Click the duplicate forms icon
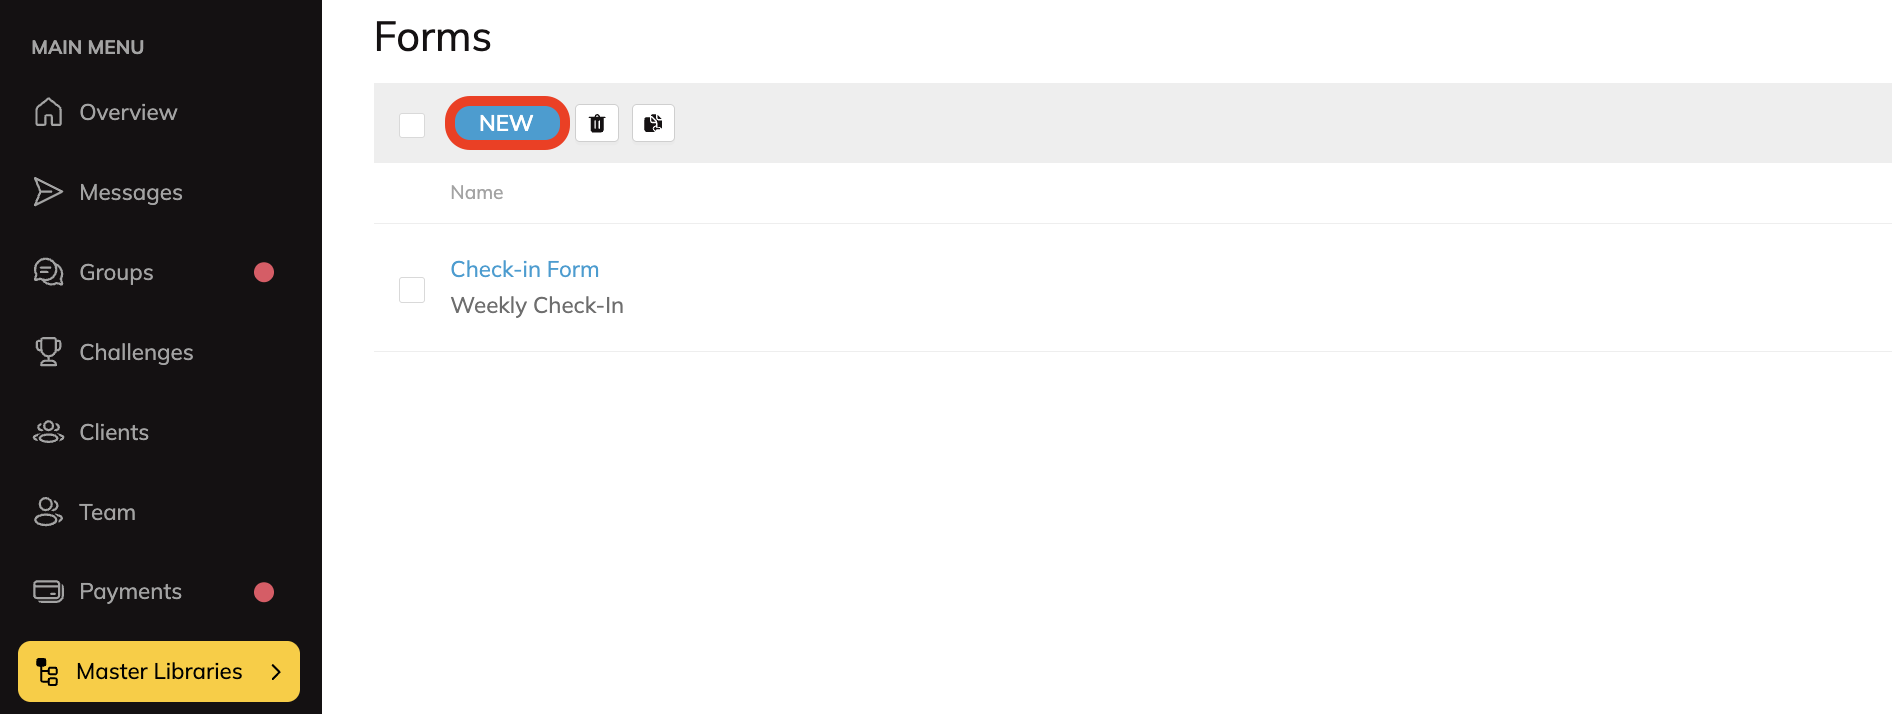1892x714 pixels. [653, 123]
